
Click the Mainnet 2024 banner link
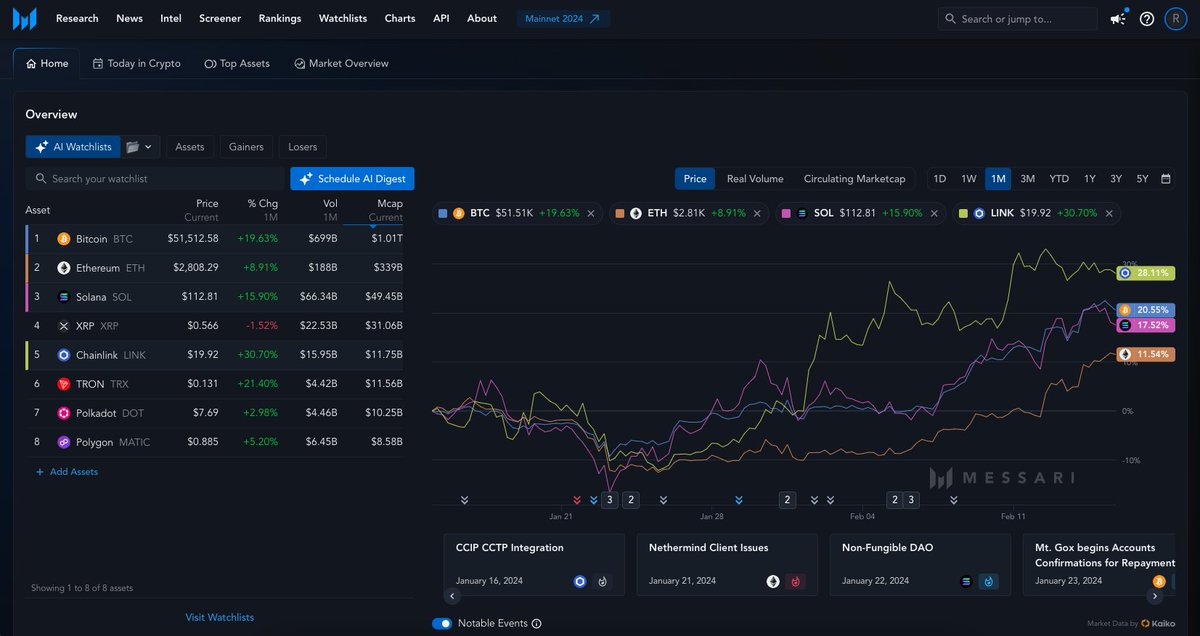(563, 18)
